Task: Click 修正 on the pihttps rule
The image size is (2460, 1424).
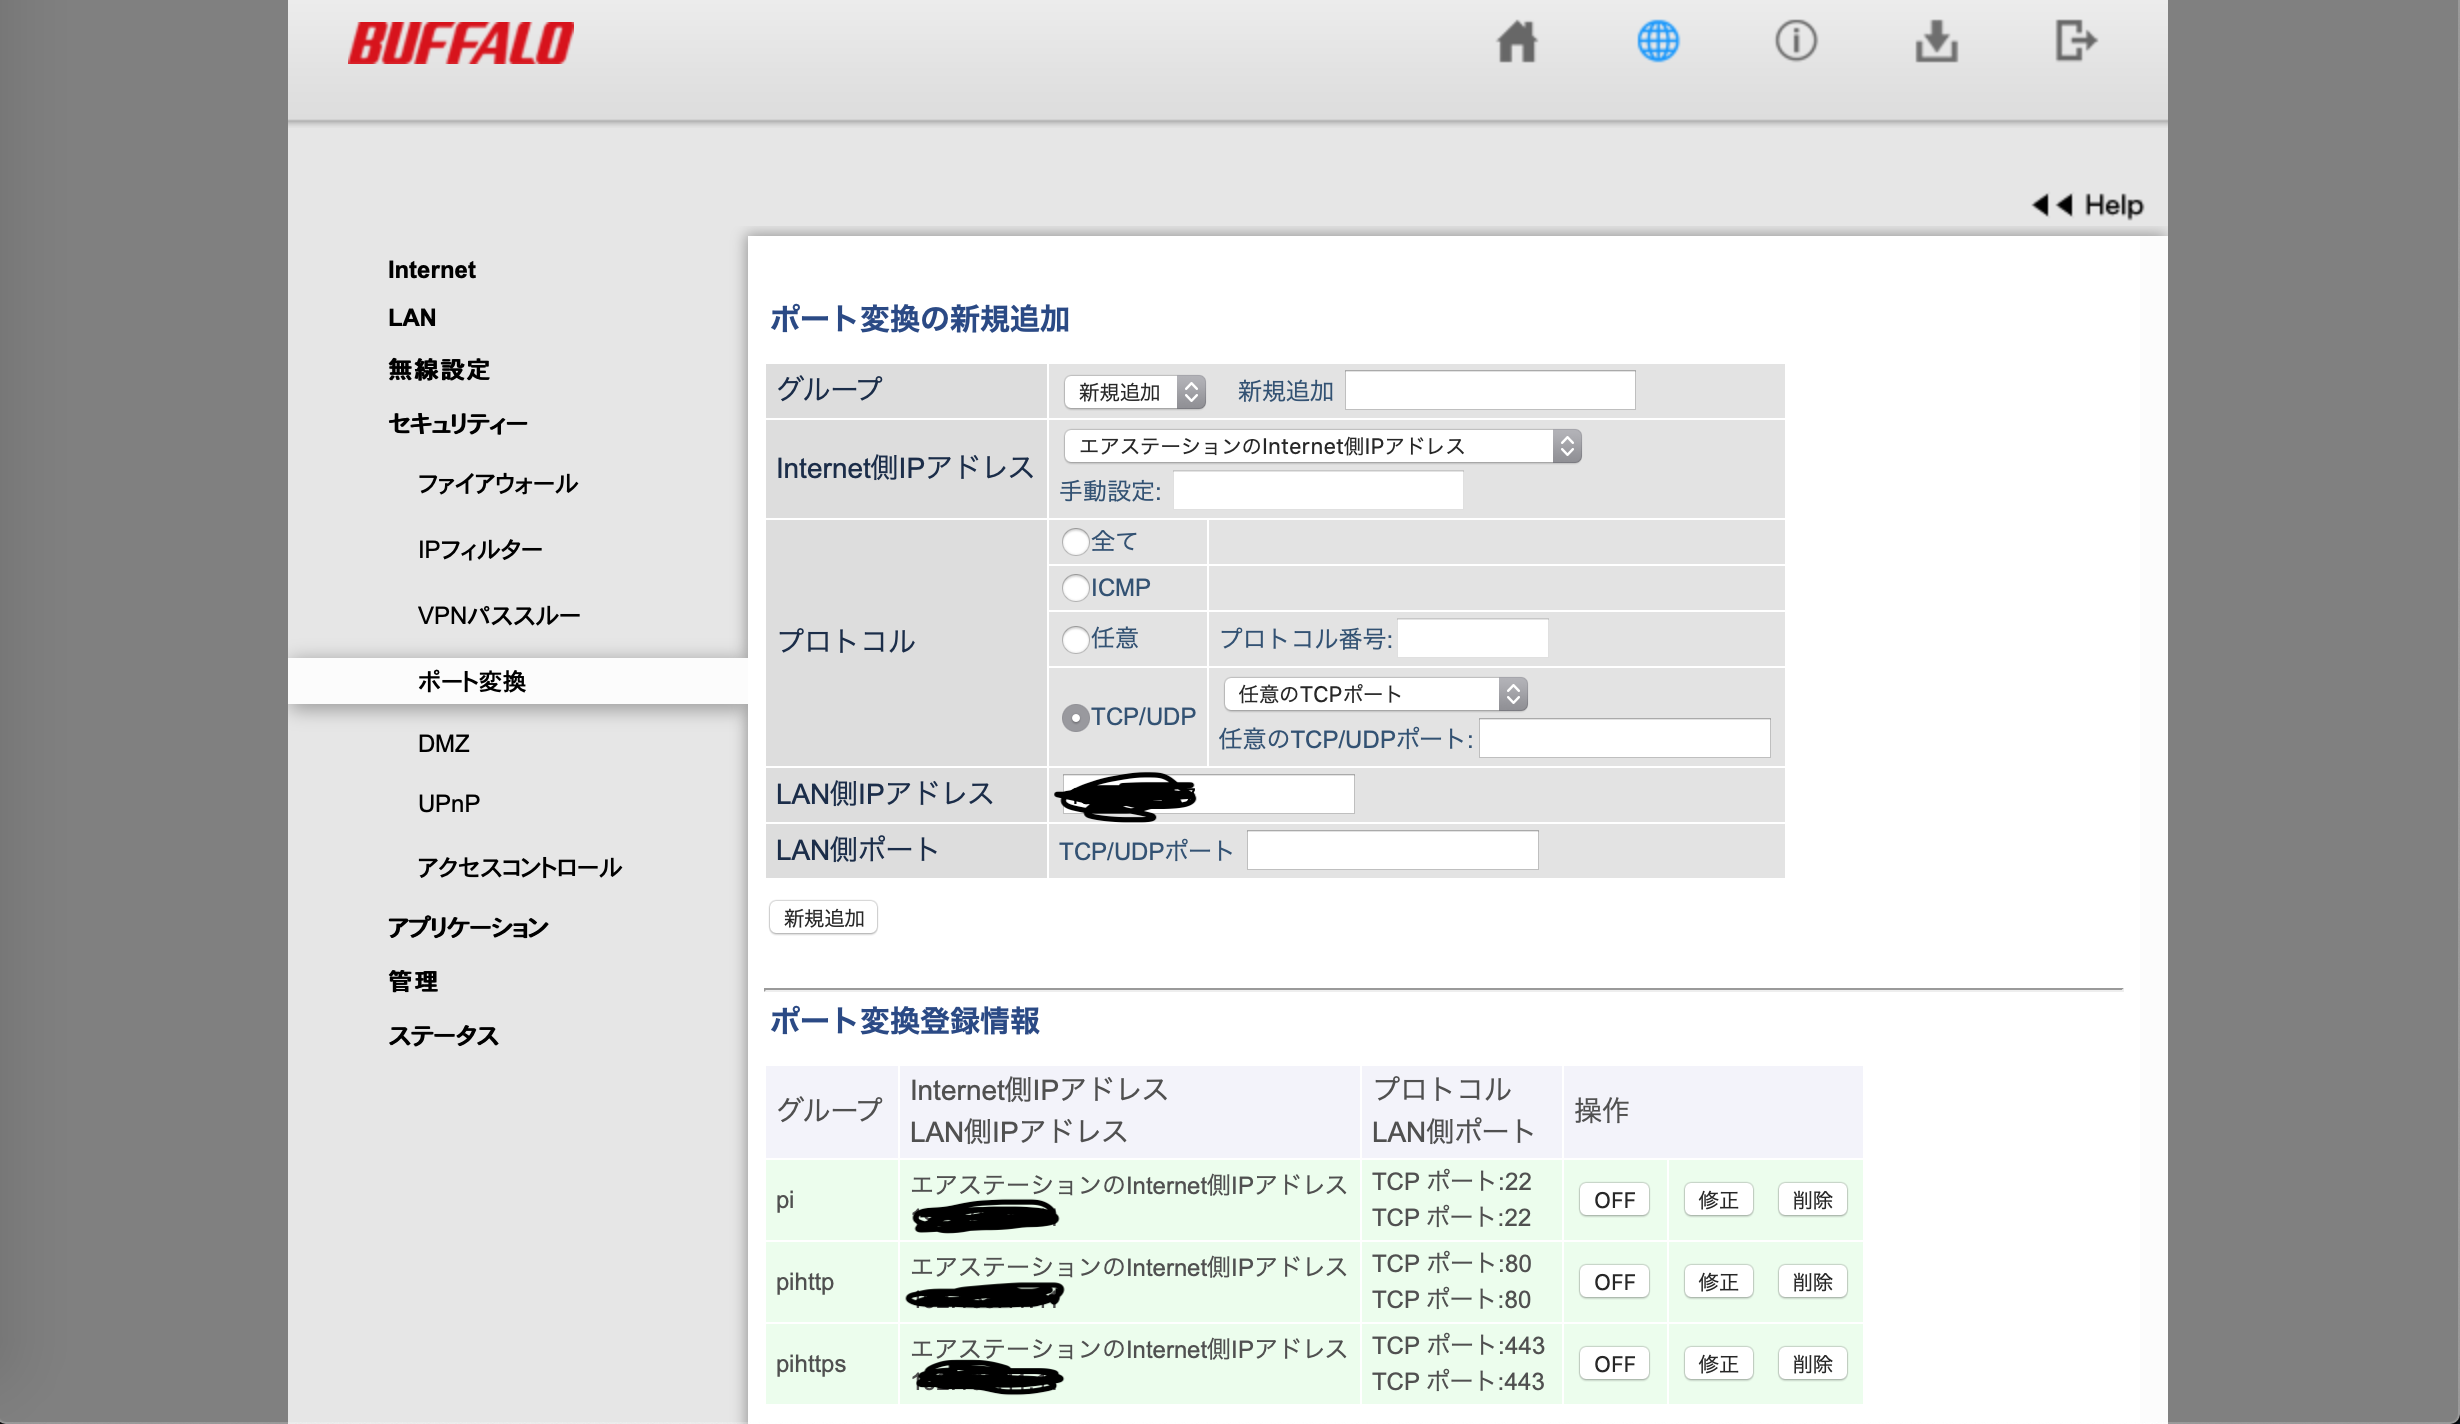Action: [1718, 1363]
